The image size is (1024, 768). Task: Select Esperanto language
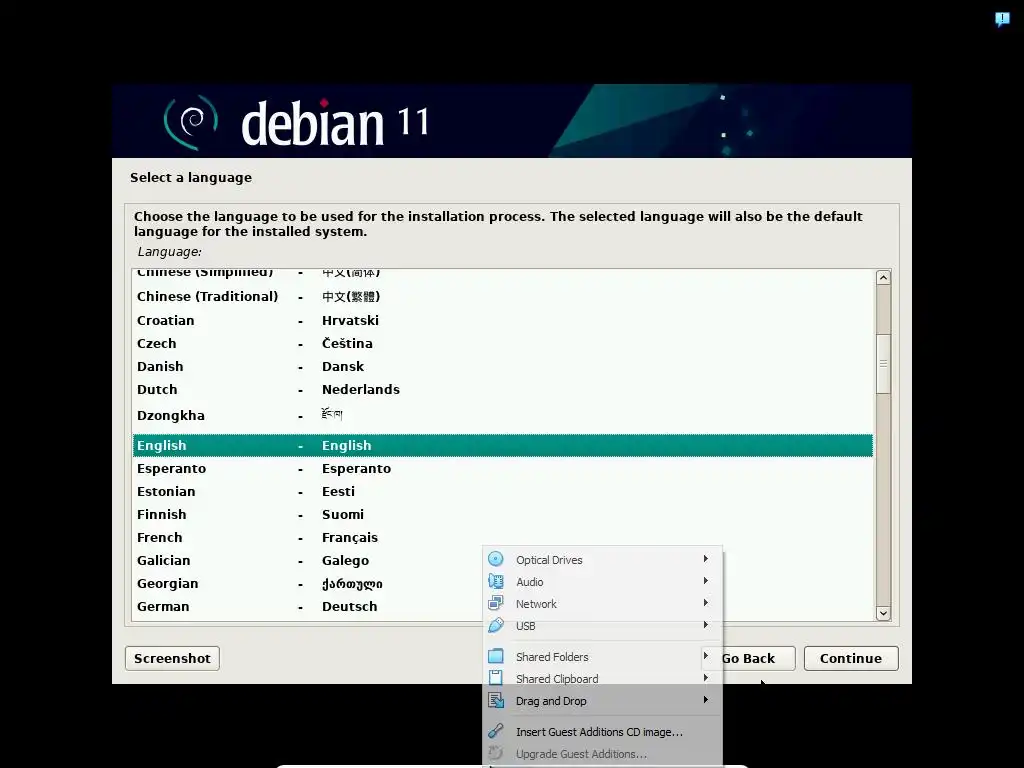tap(503, 468)
